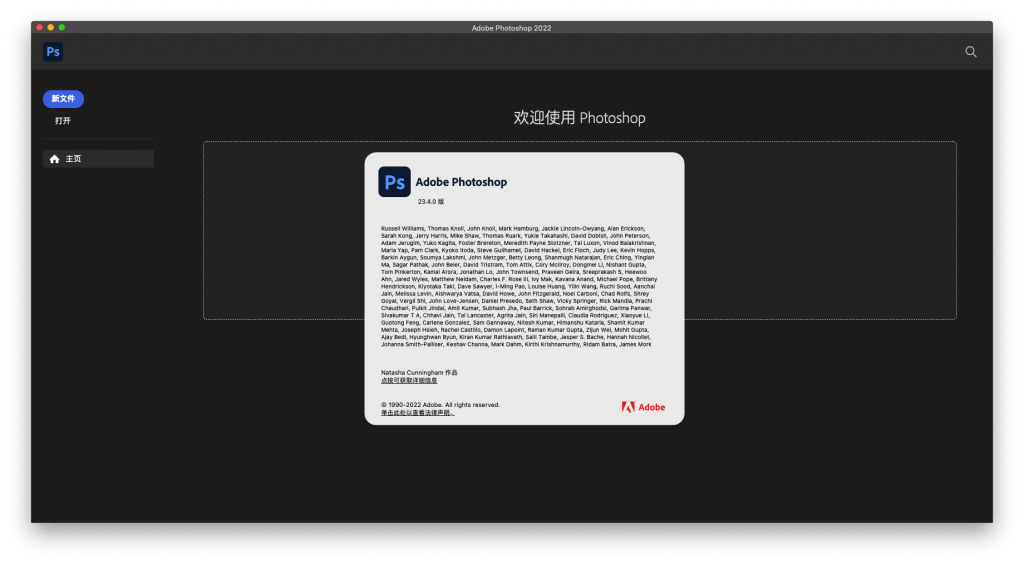Viewport: 1024px width, 564px height.
Task: Click the © 1990-2022 Adobe copyright line
Action: coord(440,405)
